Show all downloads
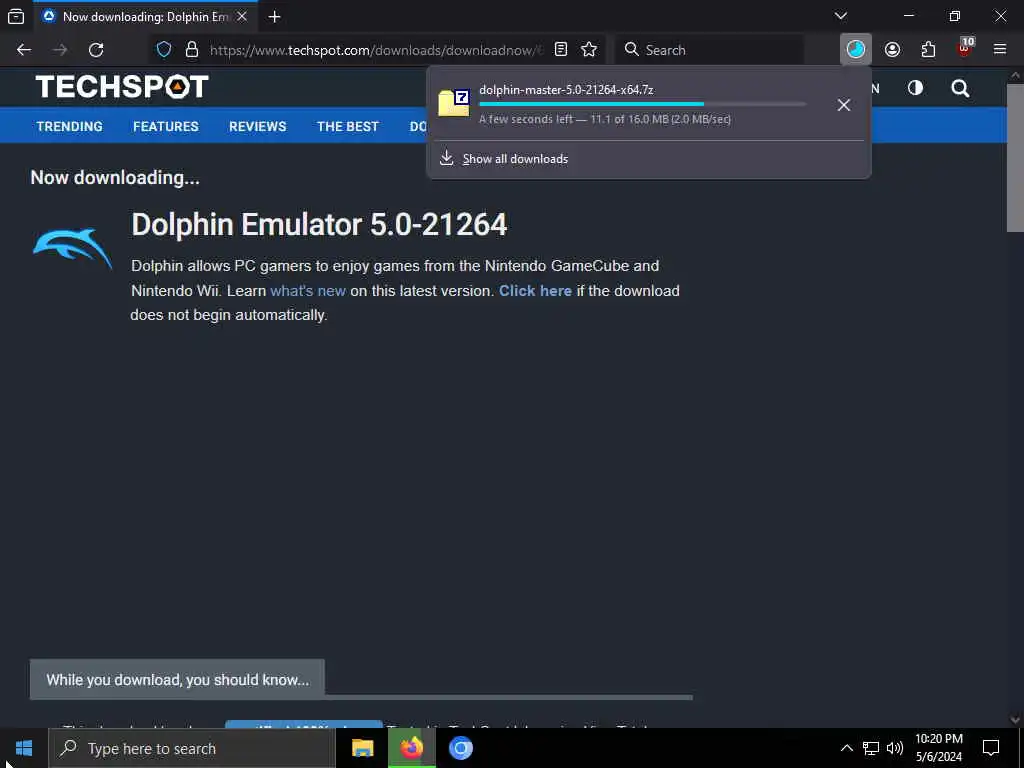 pos(515,159)
